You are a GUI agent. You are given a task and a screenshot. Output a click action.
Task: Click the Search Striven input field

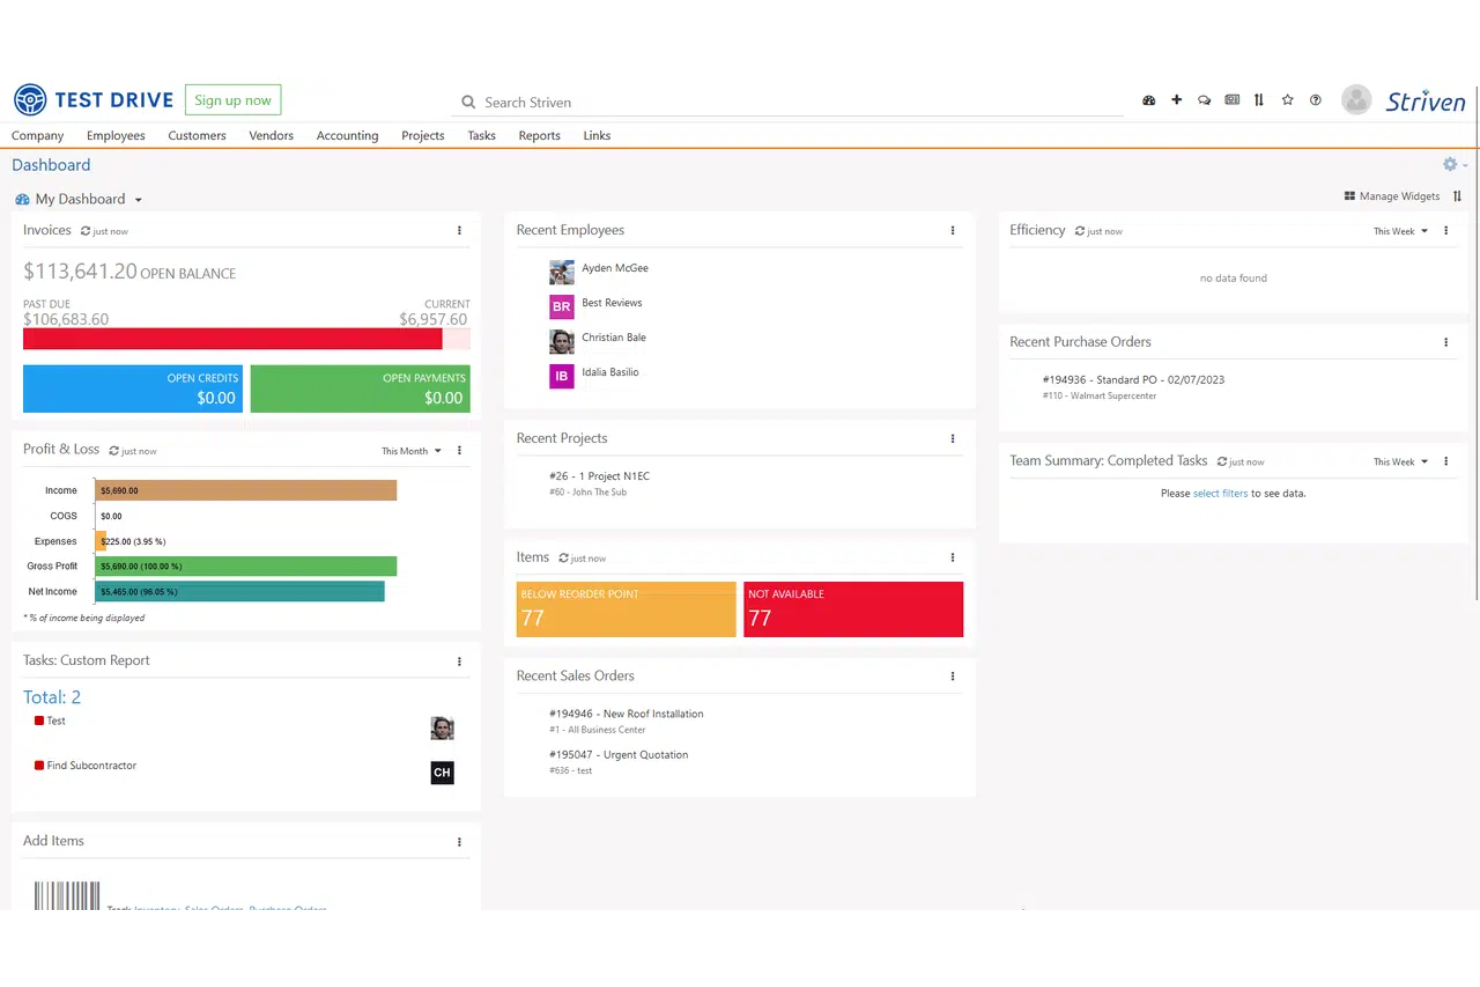click(700, 102)
